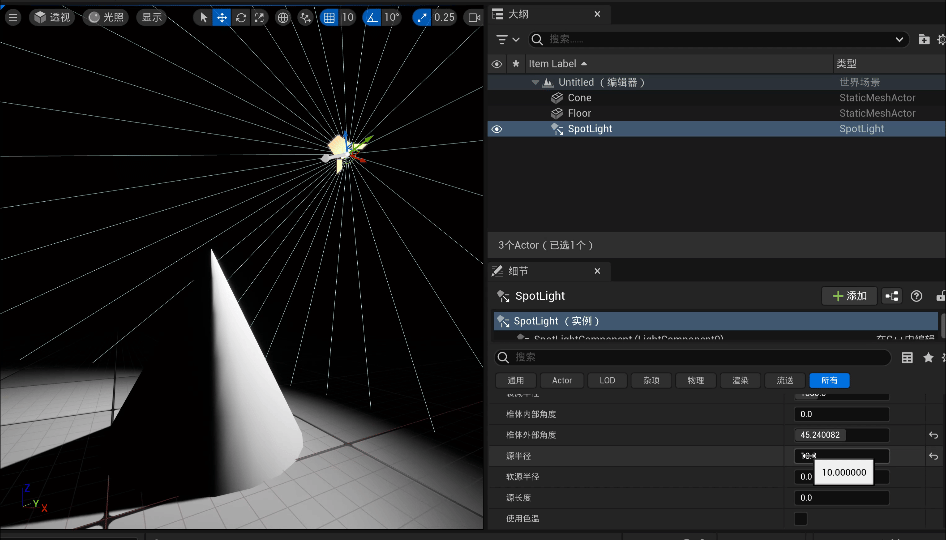Select the Untitled (编辑器) world row
946x540 pixels.
click(x=716, y=82)
